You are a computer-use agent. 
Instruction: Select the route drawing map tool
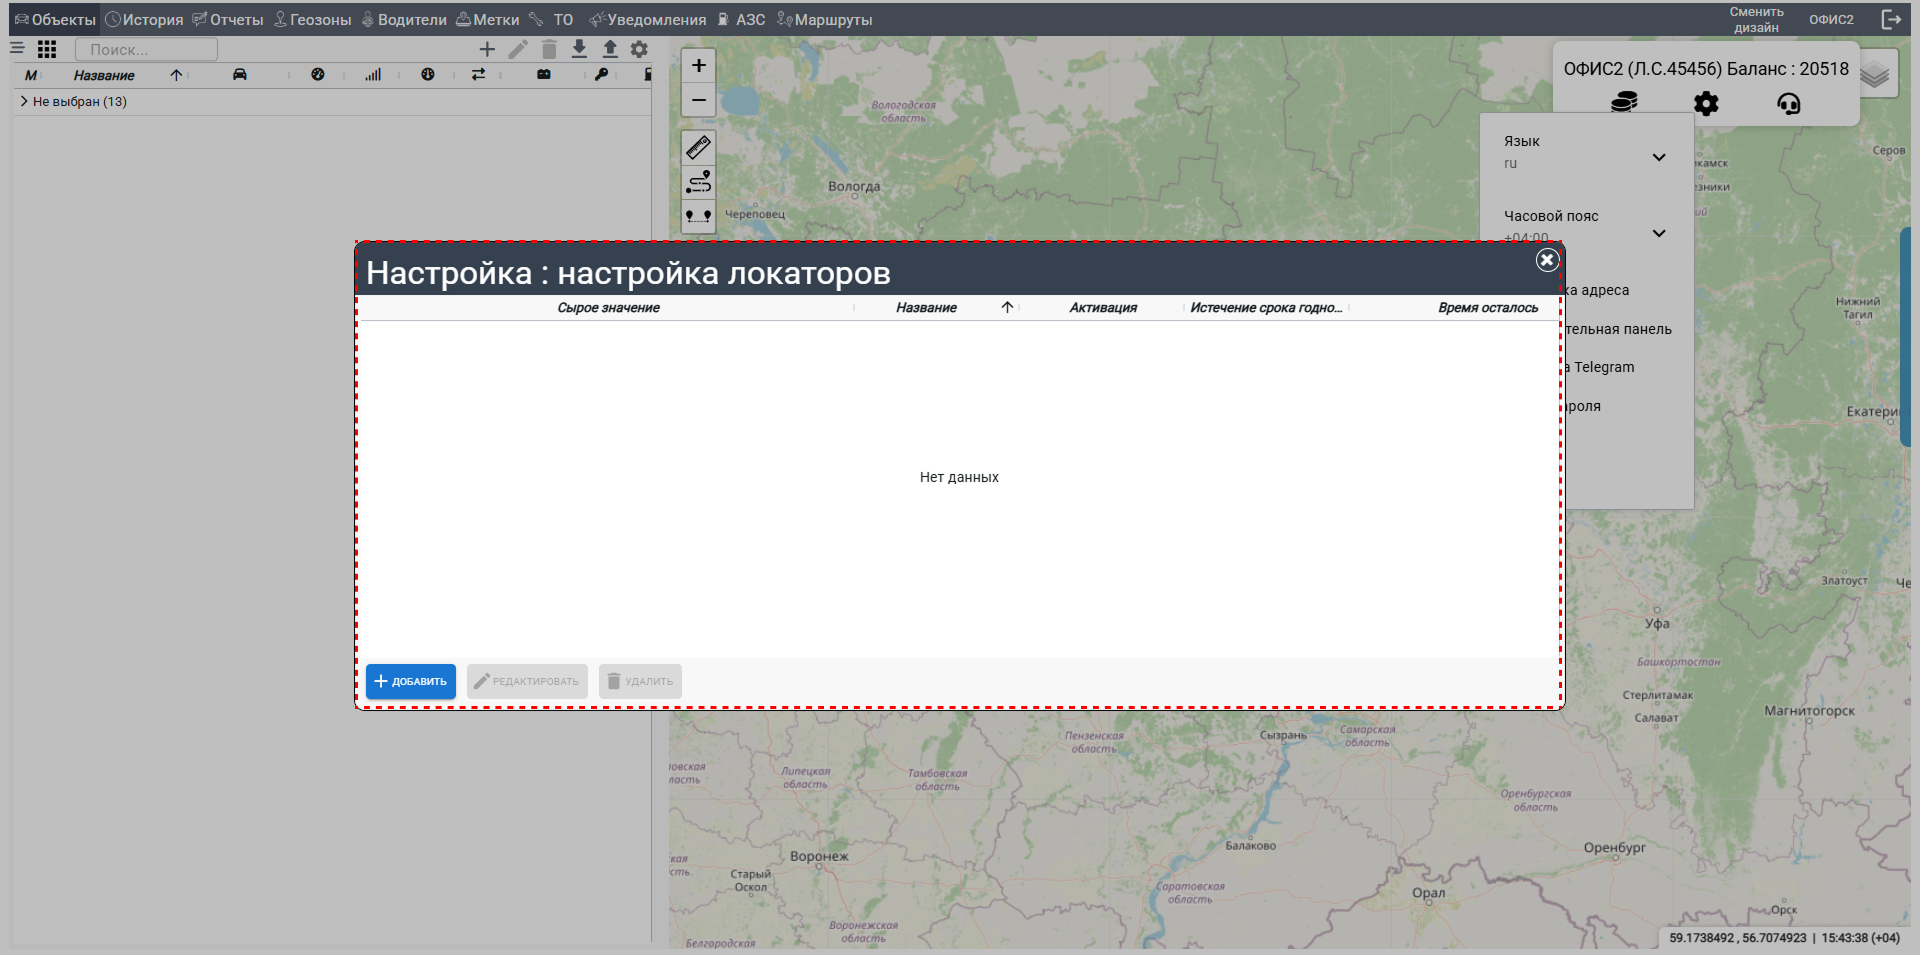point(698,182)
